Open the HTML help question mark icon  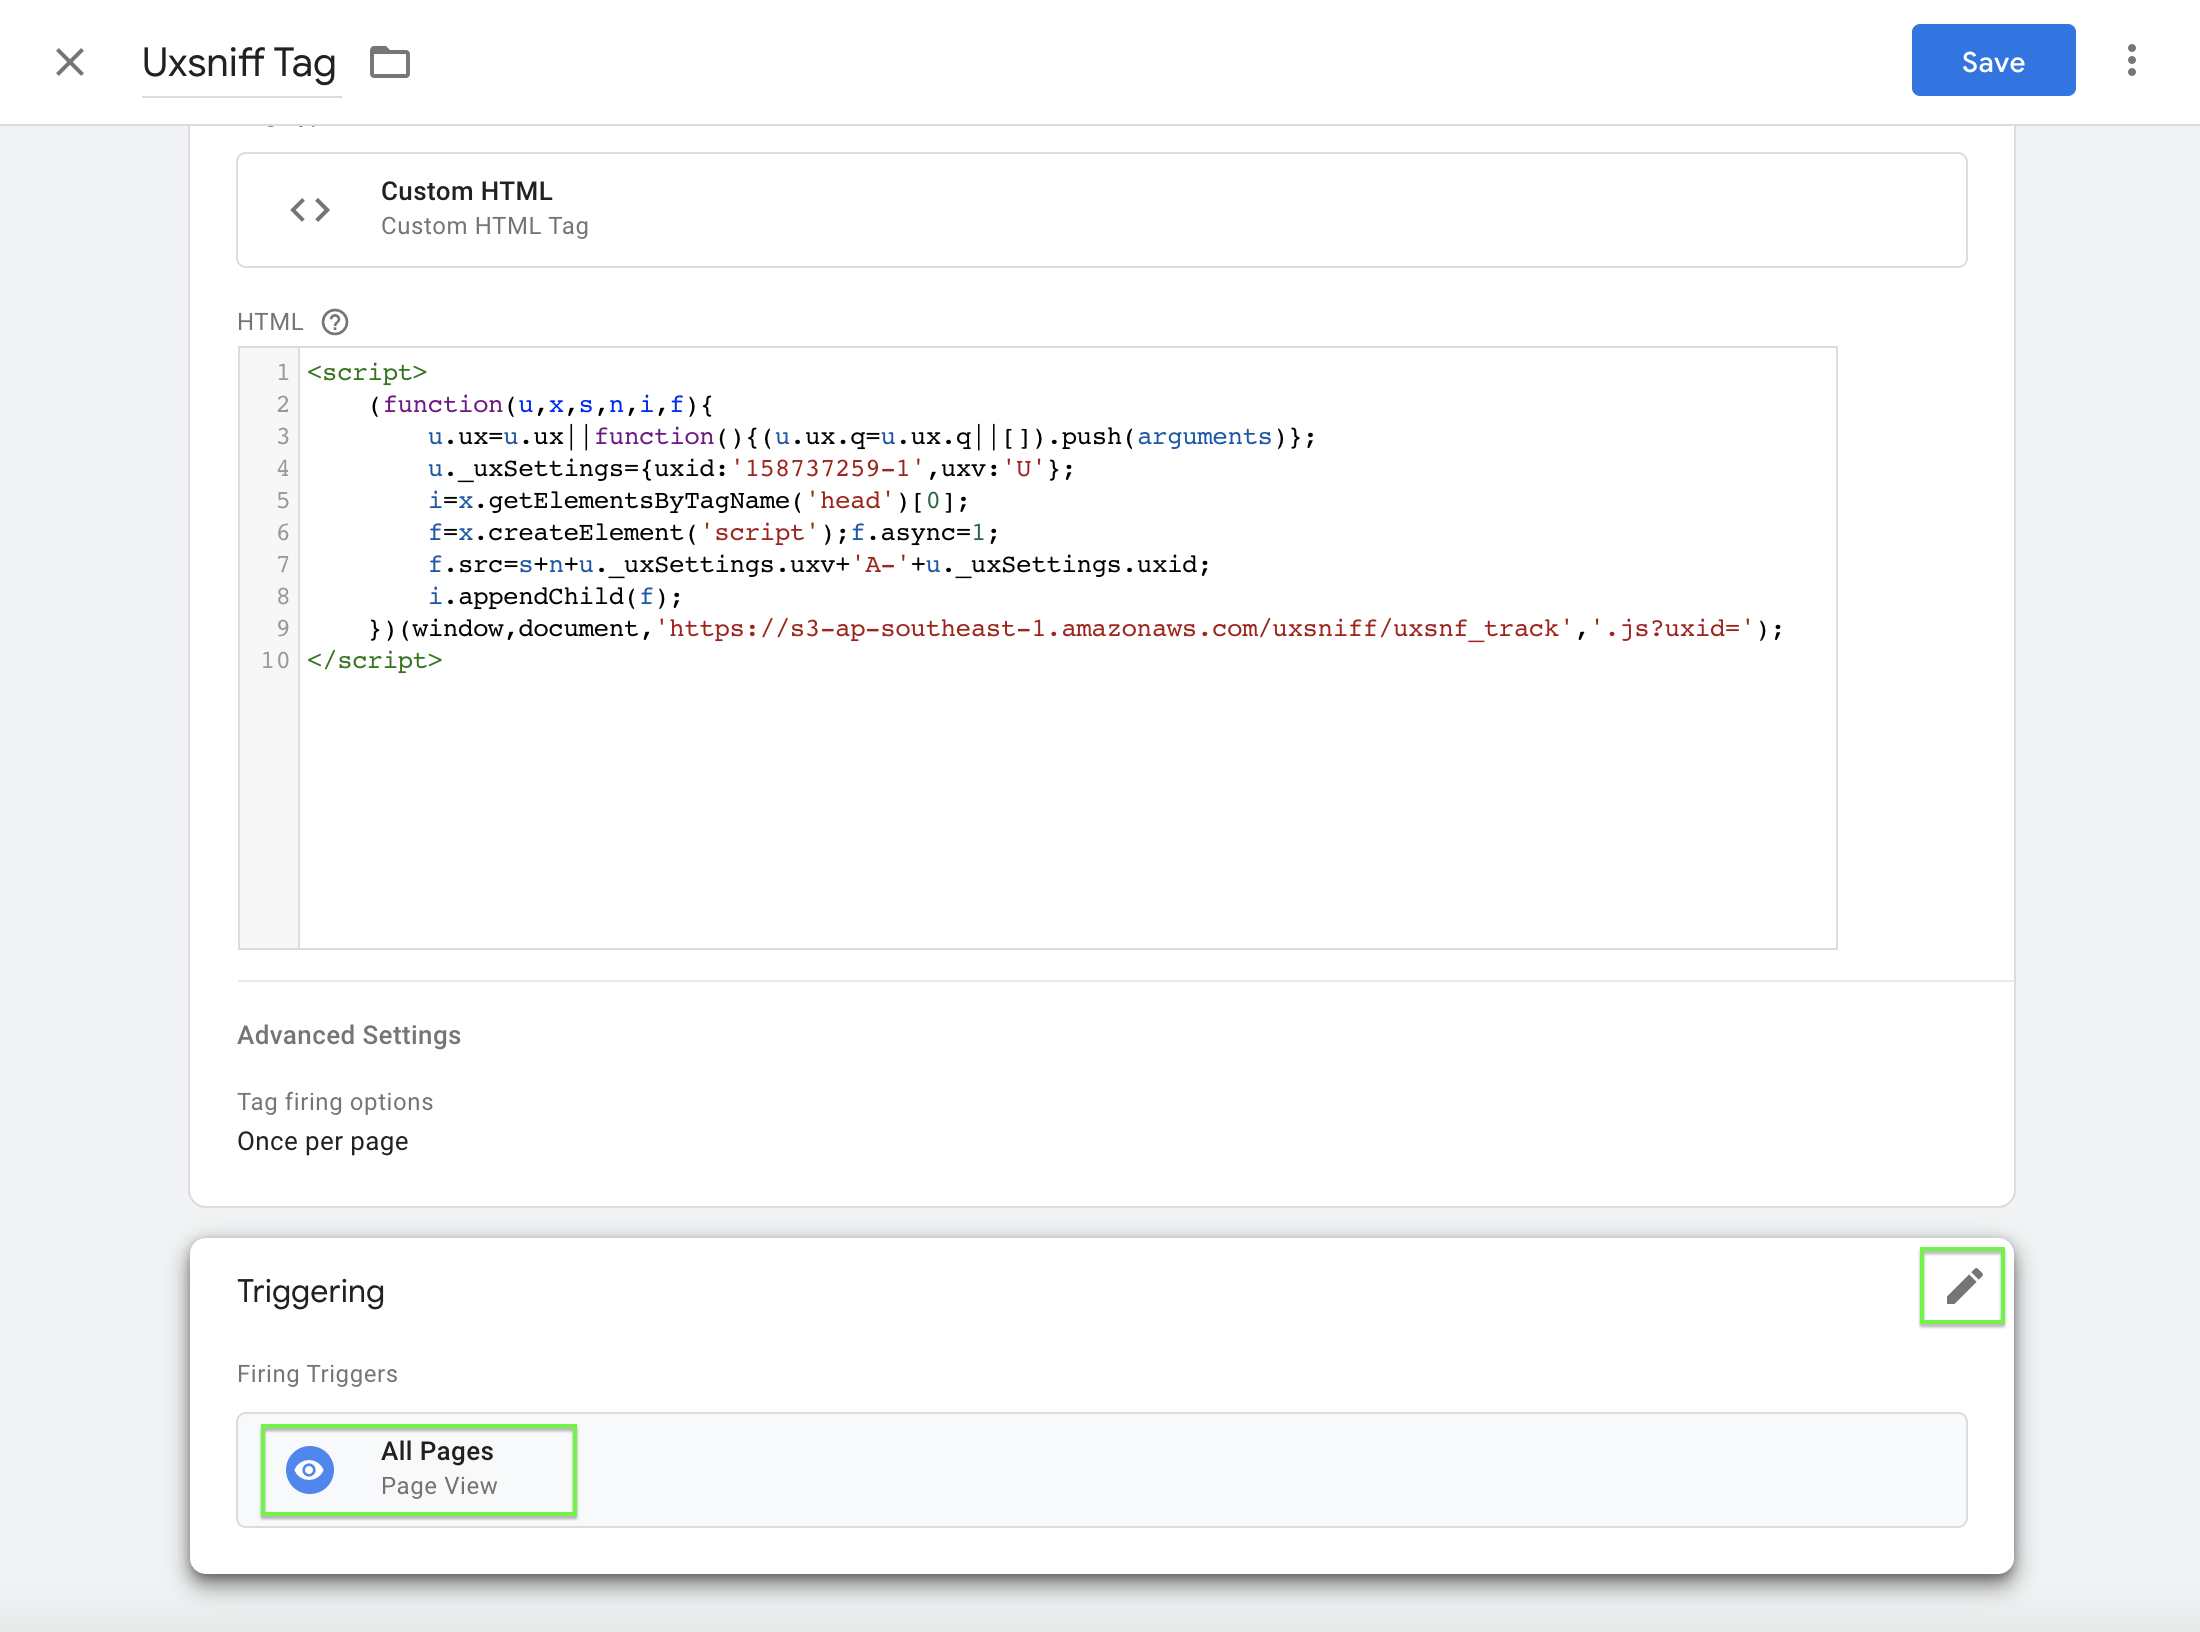(335, 322)
